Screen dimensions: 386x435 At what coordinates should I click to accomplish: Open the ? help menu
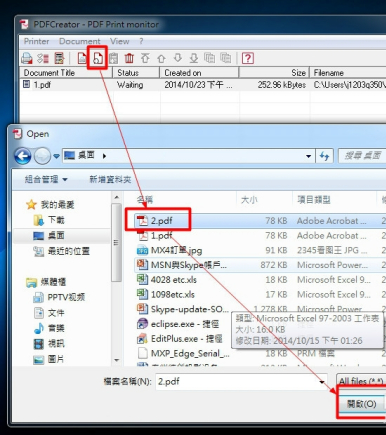tap(141, 41)
